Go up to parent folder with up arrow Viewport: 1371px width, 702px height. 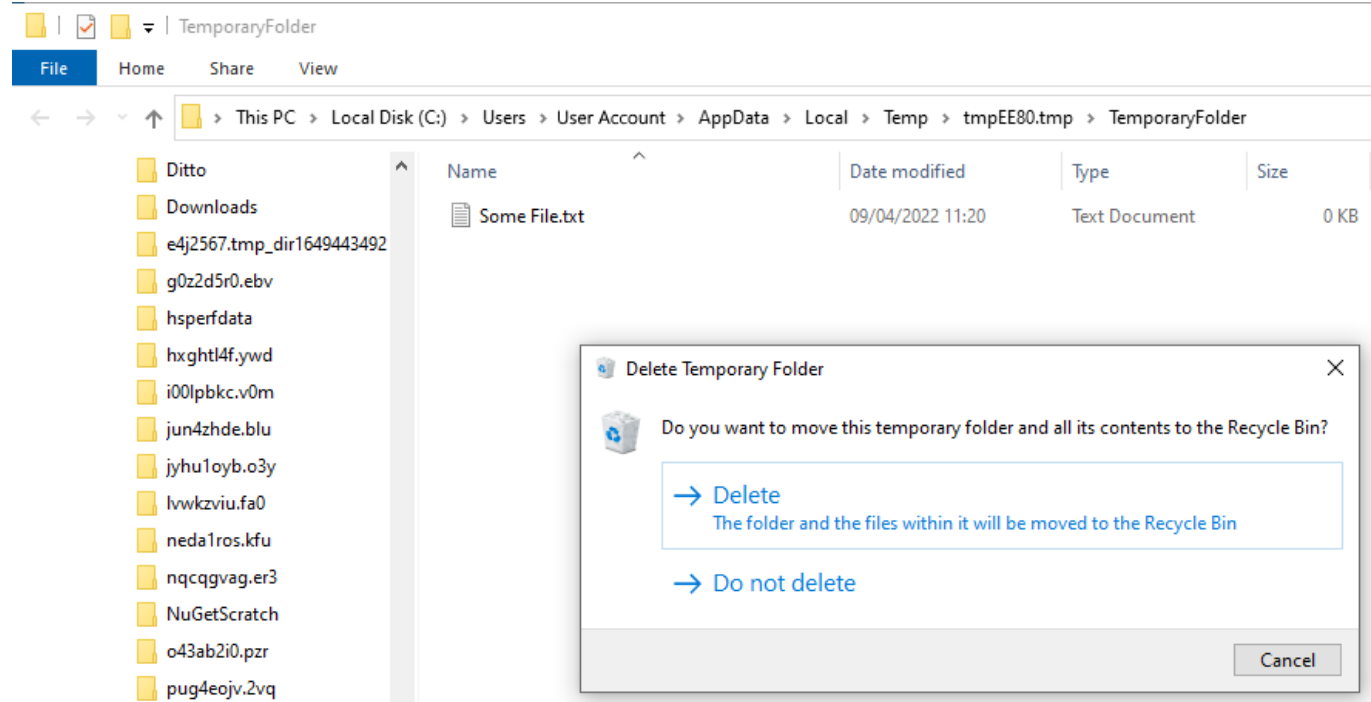point(152,117)
